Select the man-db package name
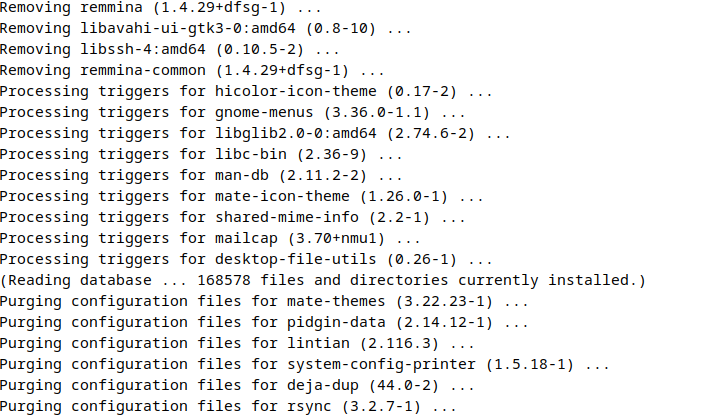Screen dimensions: 719x416 242,176
